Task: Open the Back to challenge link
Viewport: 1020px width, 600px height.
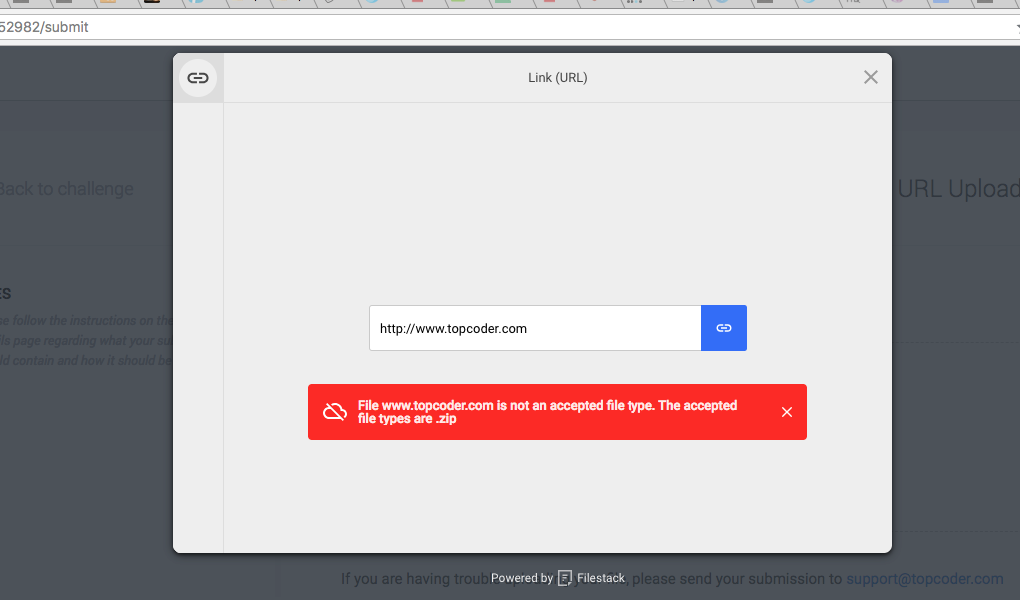Action: (67, 188)
